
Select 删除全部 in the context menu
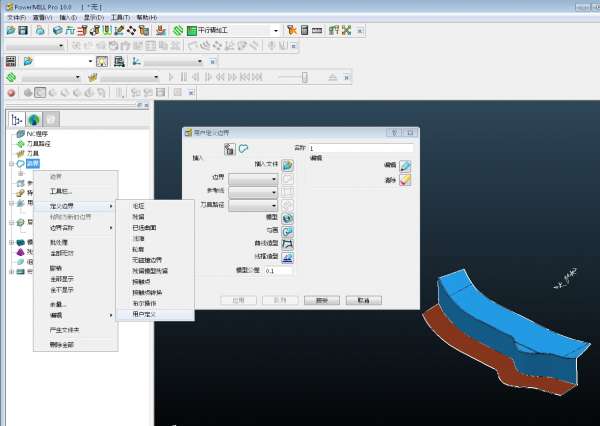pos(76,345)
